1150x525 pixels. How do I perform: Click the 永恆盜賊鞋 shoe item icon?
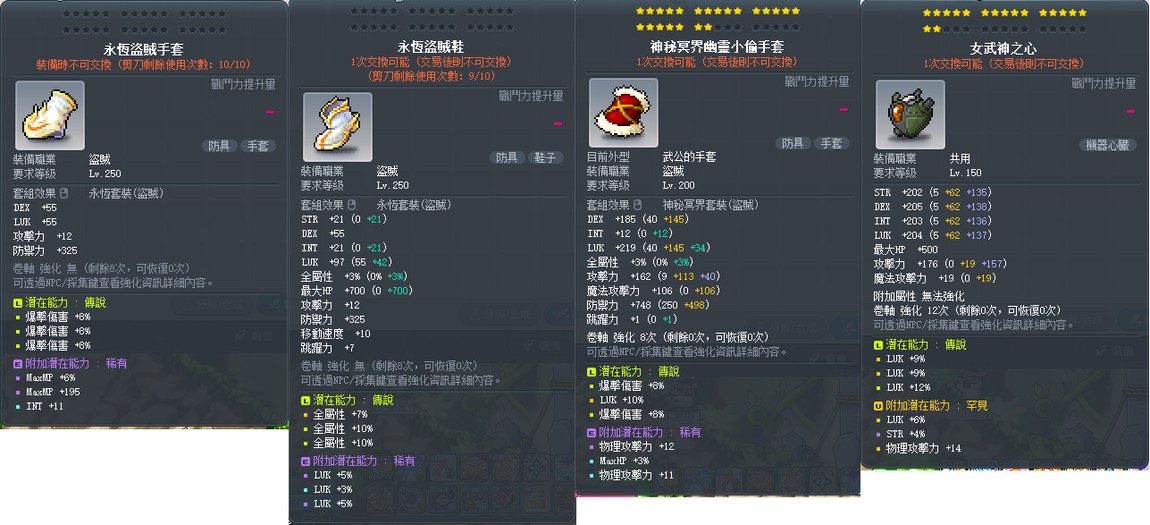tap(337, 126)
